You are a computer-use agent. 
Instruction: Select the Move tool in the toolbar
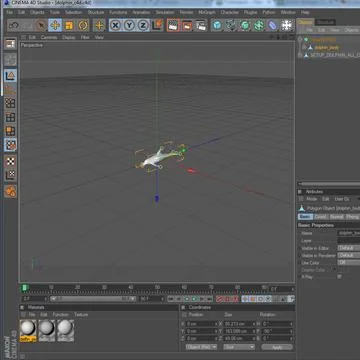click(x=55, y=25)
